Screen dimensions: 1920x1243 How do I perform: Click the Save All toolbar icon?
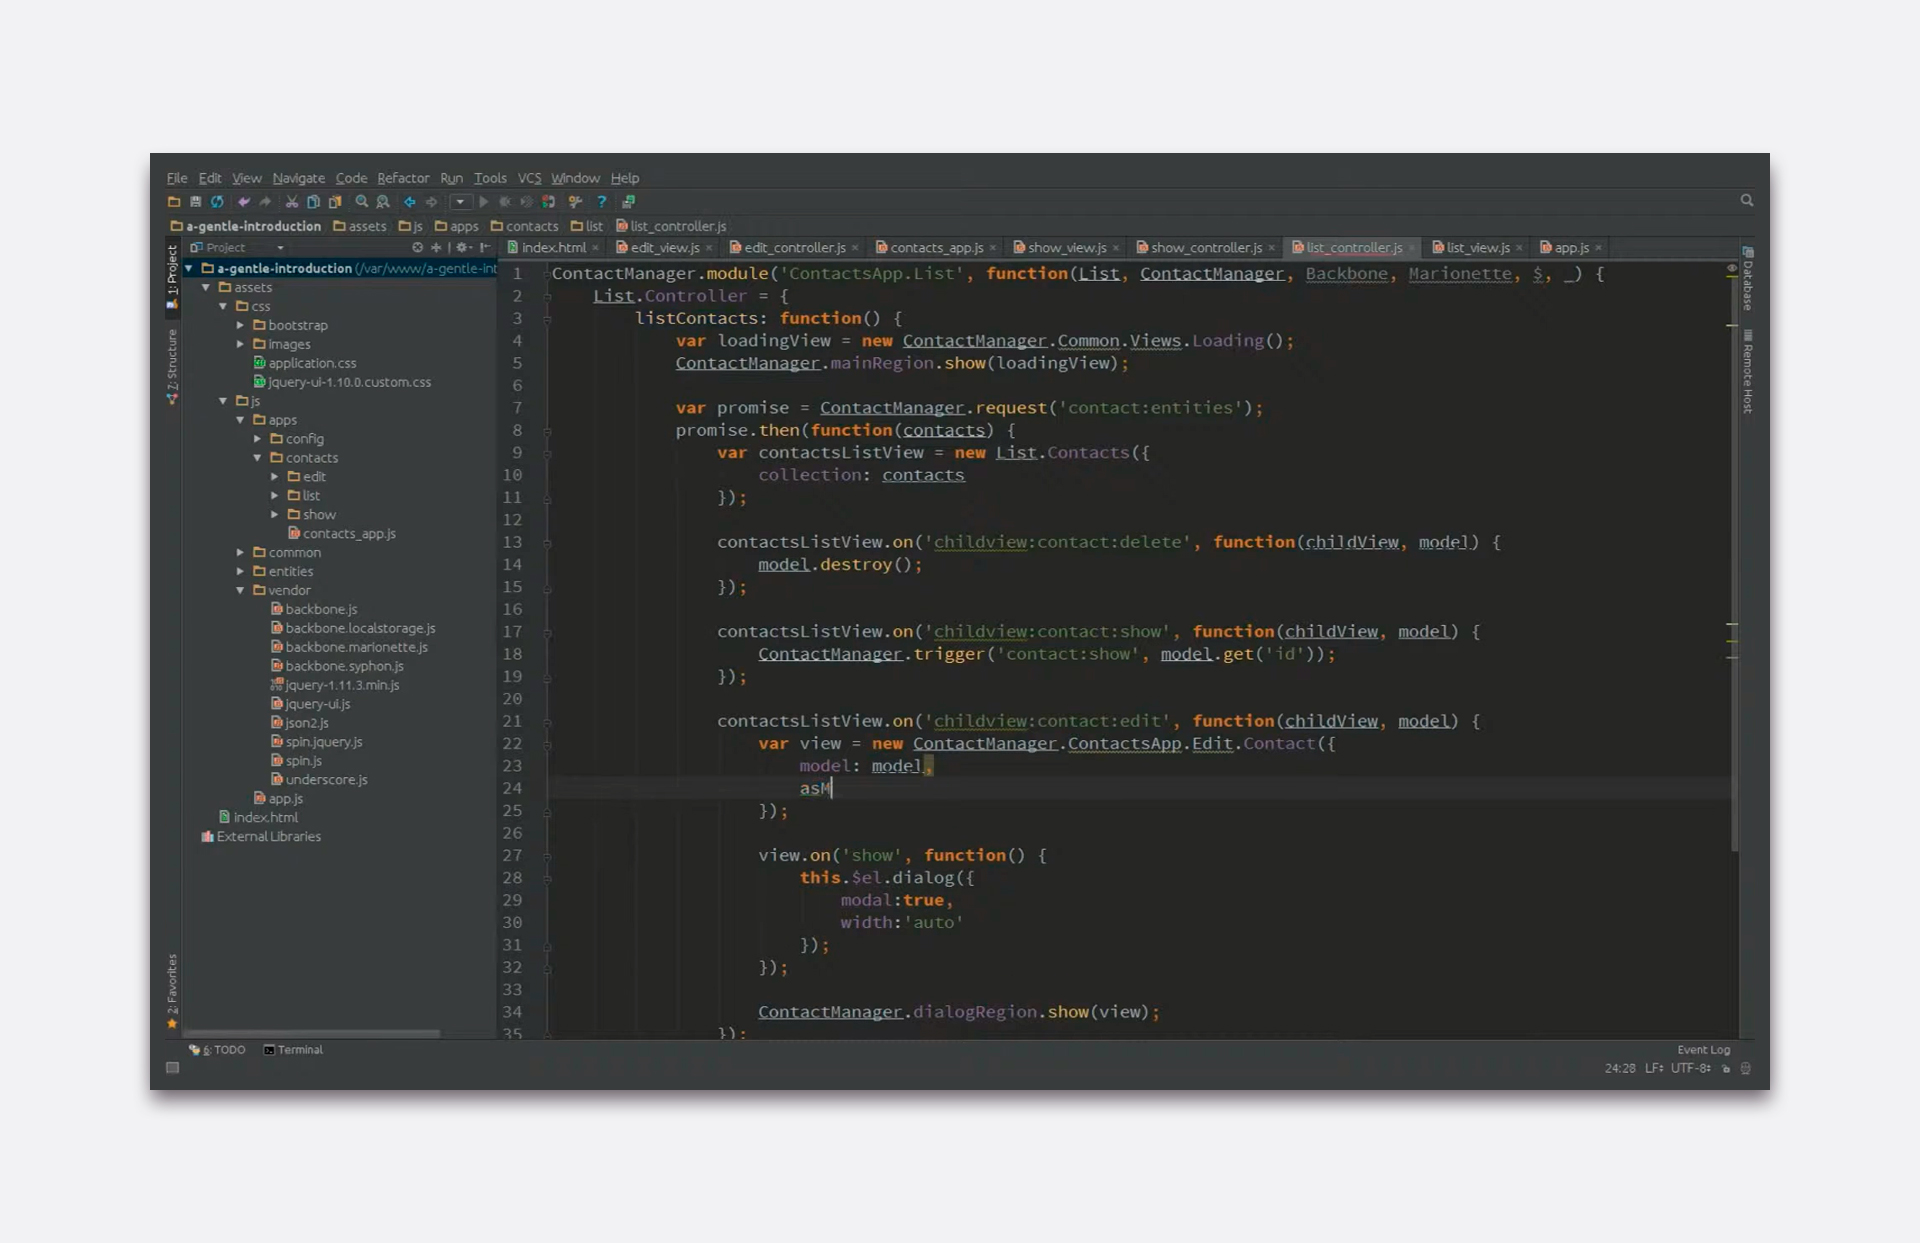(x=196, y=202)
